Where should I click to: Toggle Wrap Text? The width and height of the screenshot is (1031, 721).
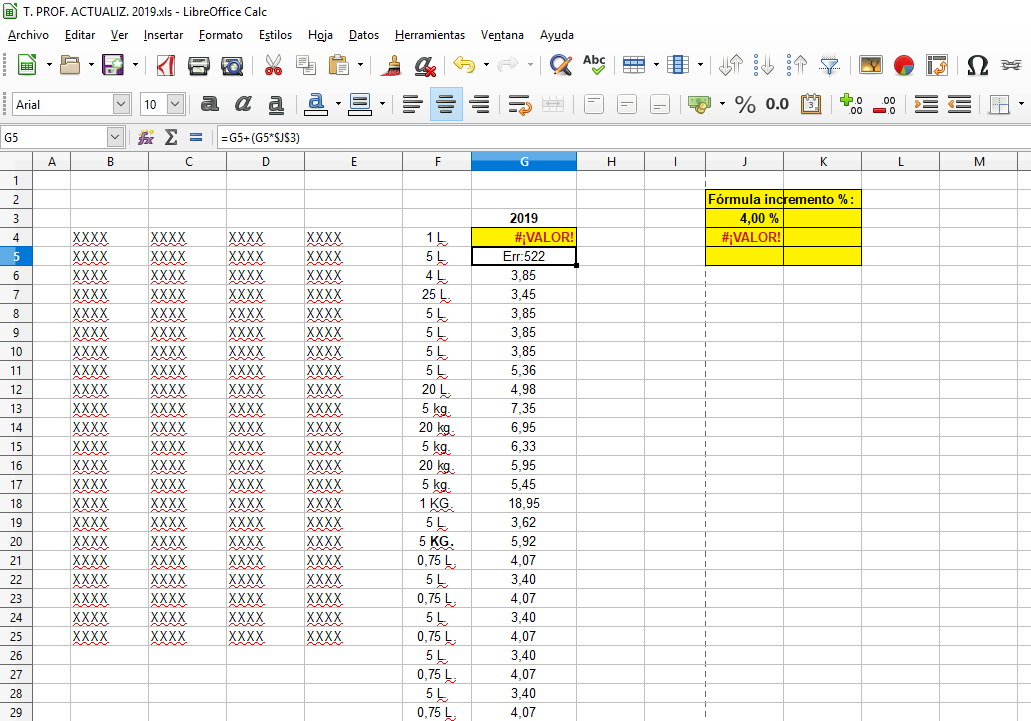click(x=519, y=104)
